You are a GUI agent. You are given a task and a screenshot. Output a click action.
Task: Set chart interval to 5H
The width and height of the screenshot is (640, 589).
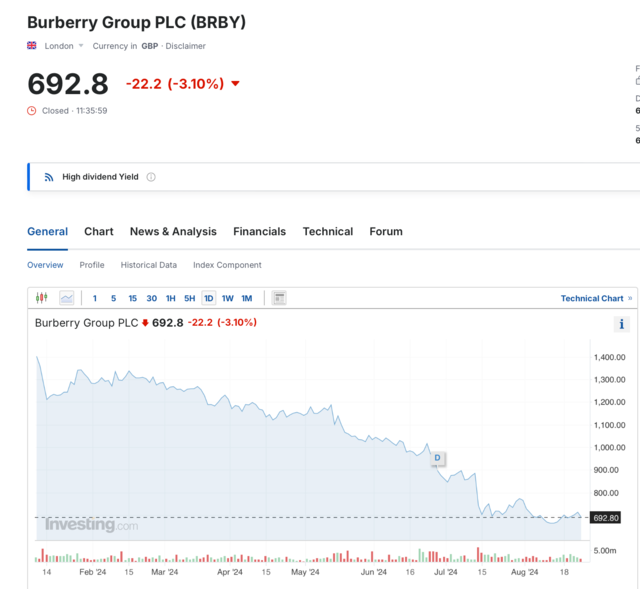[189, 298]
